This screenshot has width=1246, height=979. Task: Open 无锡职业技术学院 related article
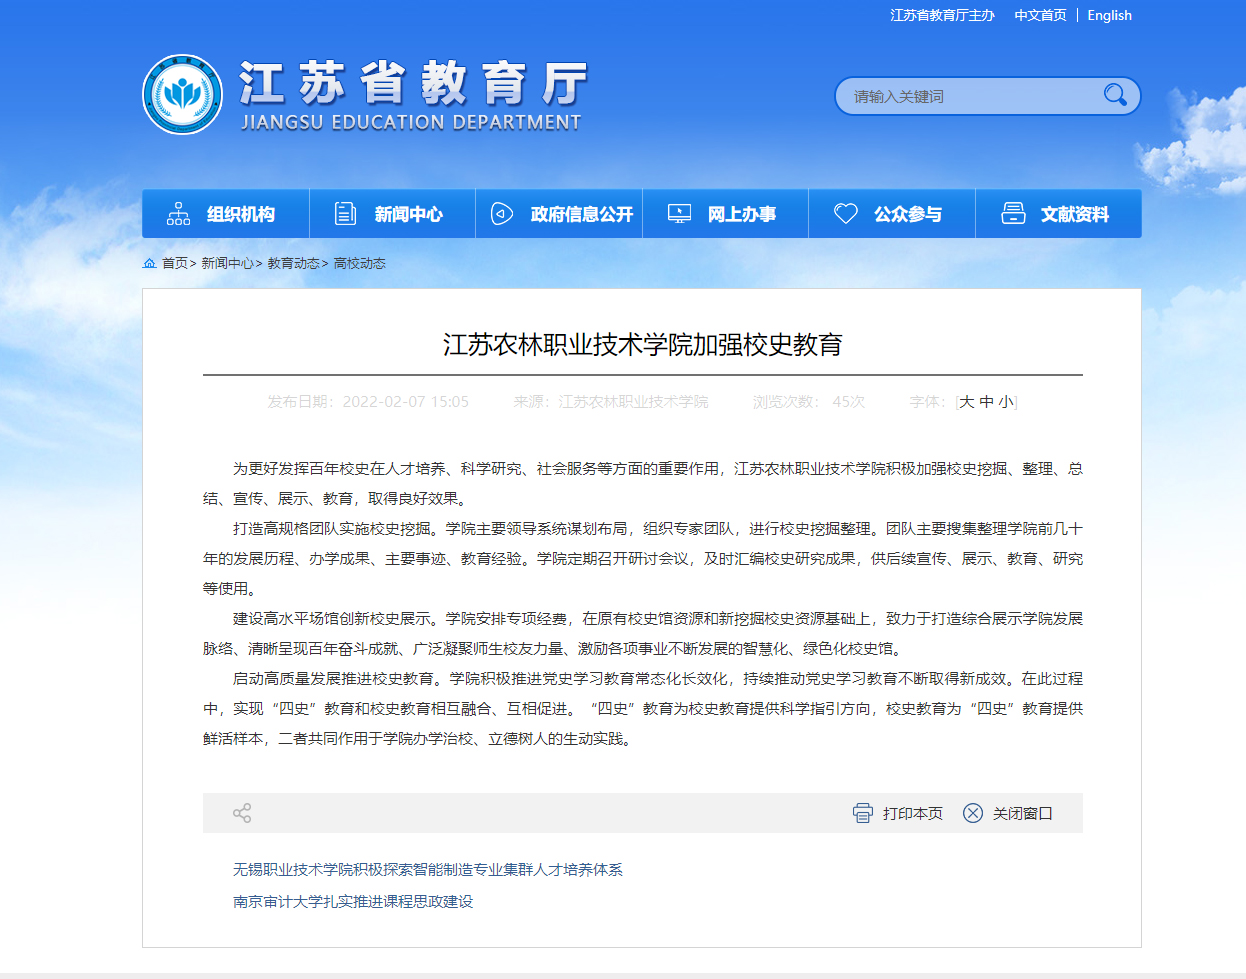428,870
